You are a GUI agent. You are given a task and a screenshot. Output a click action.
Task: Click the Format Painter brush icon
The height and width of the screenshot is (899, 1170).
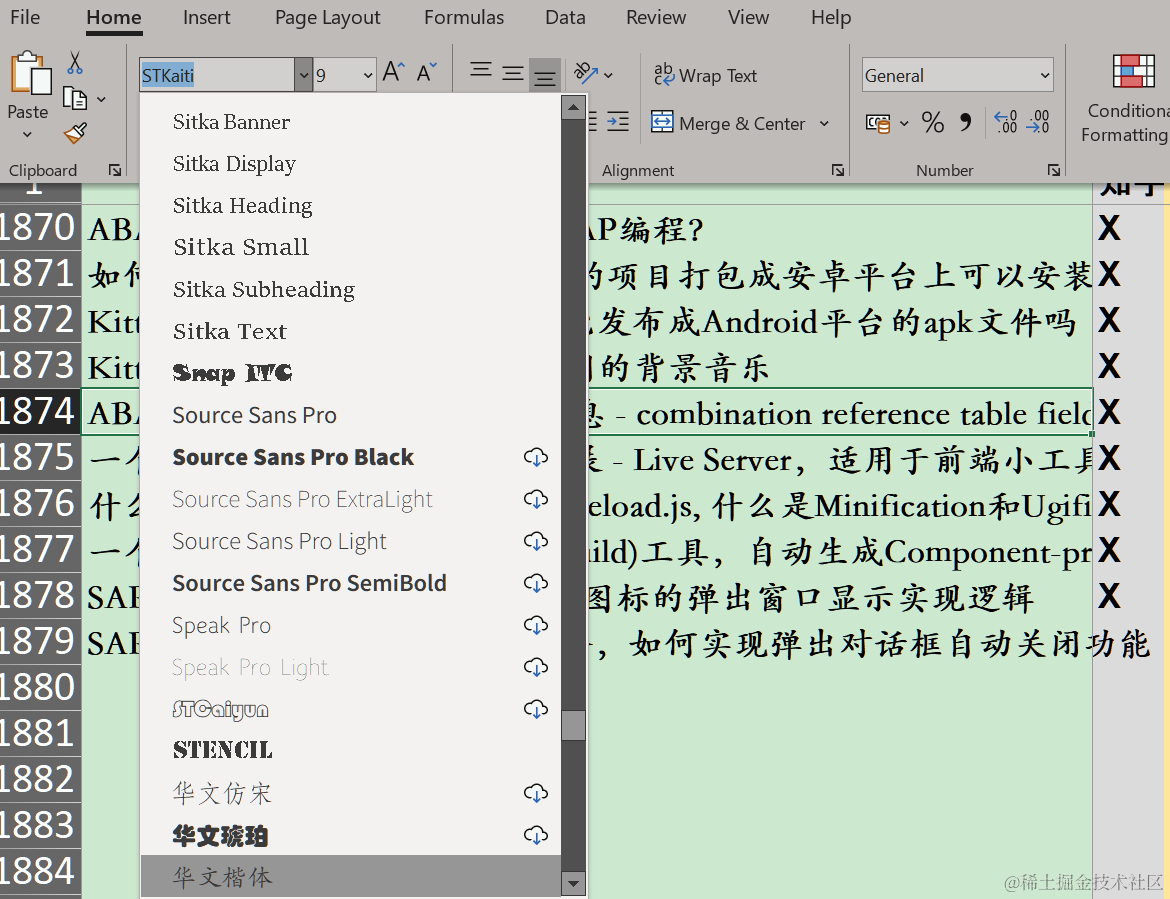(75, 133)
